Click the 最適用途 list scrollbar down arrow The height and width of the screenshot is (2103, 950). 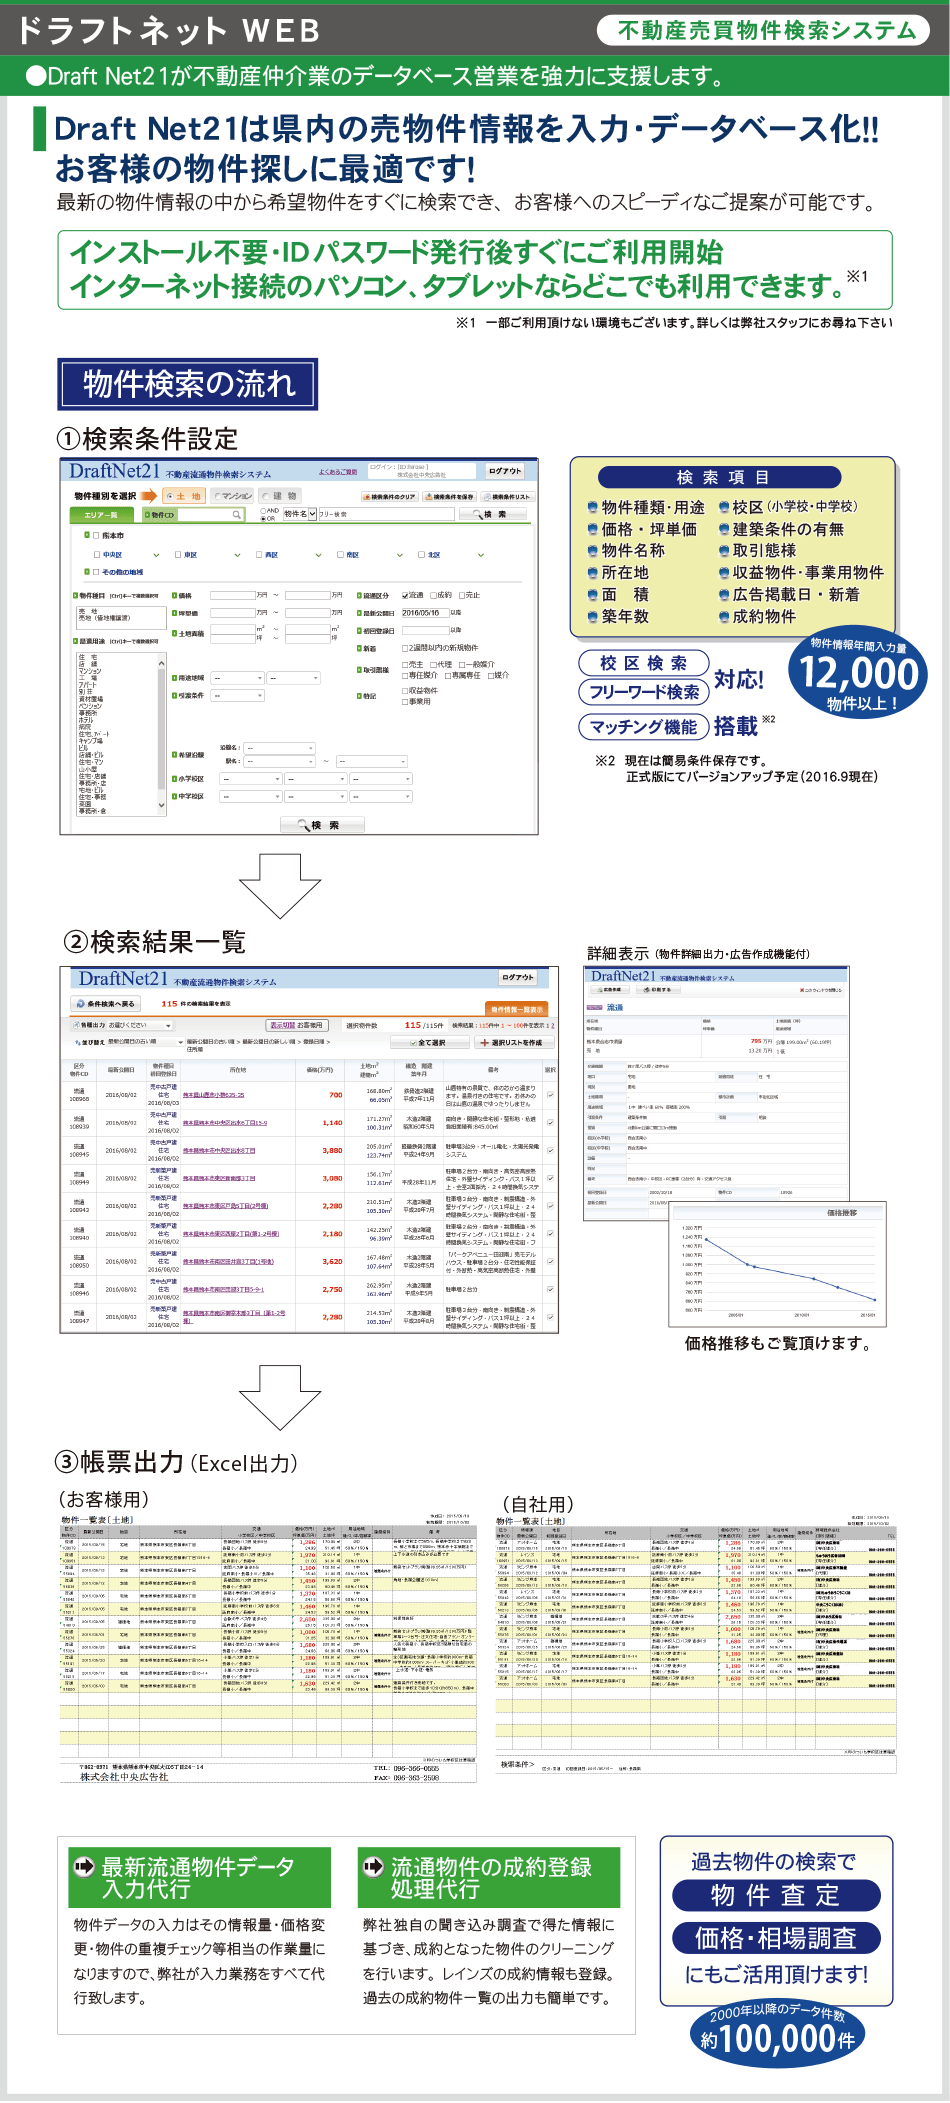tap(161, 805)
